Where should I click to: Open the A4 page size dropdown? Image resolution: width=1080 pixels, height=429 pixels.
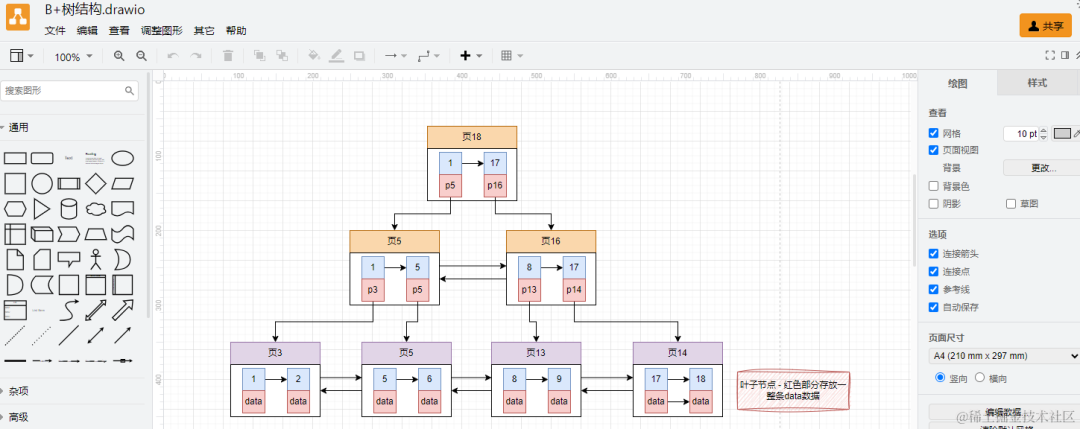[1004, 356]
